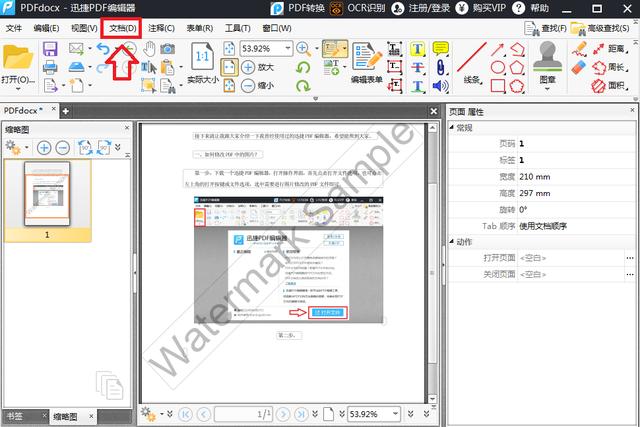Send document via email envelope icon

(x=76, y=49)
